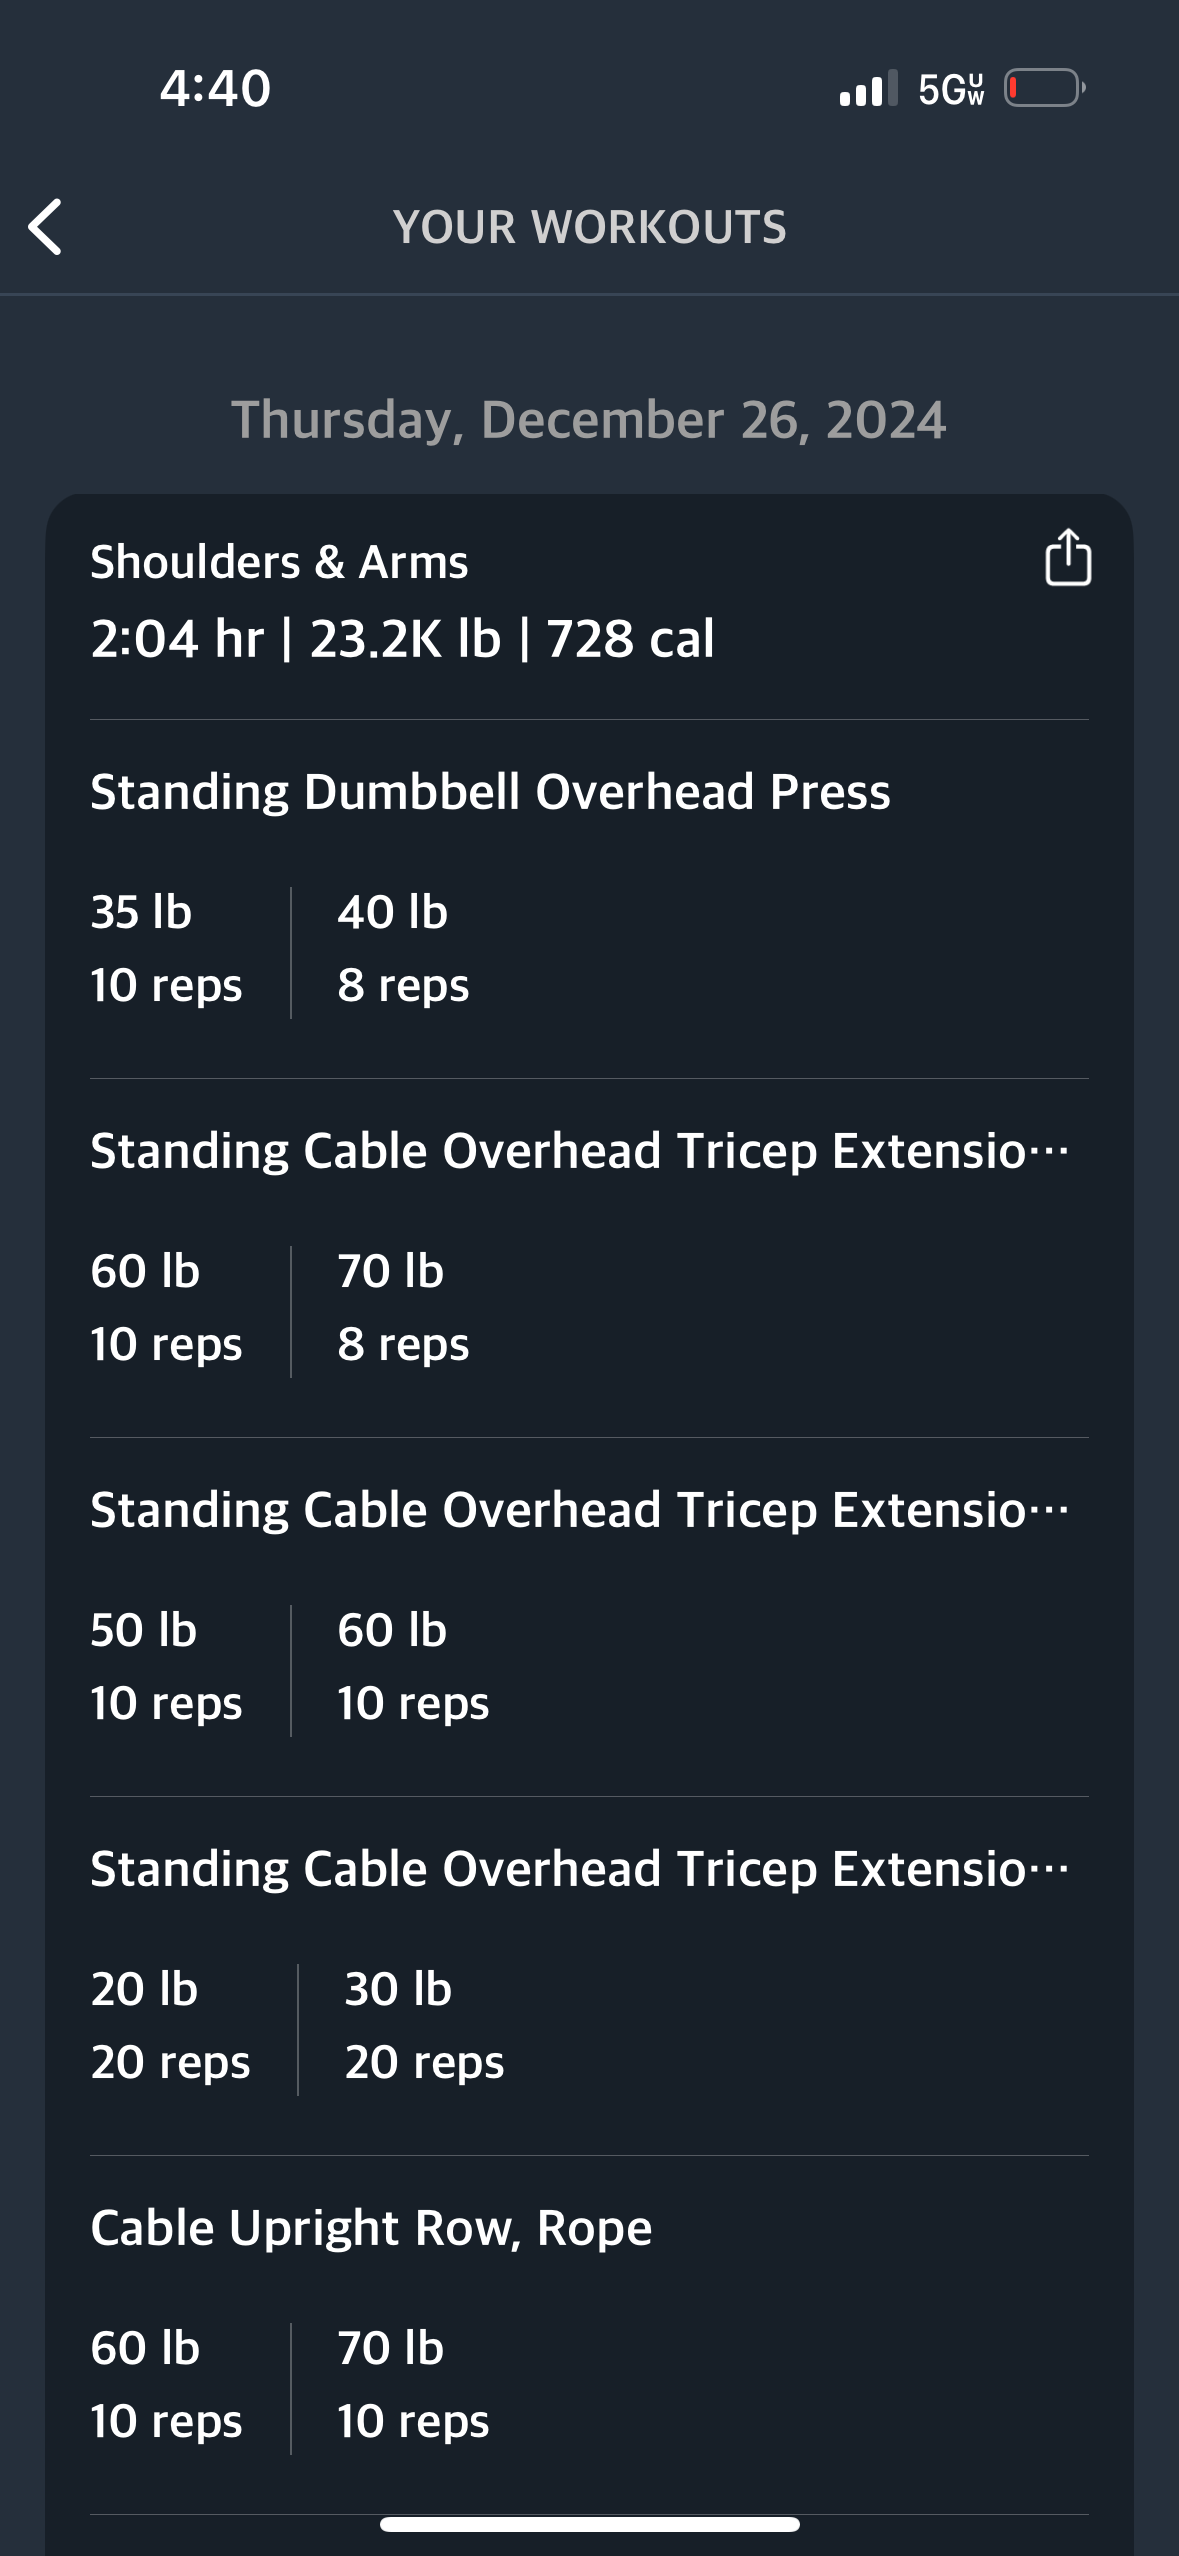The width and height of the screenshot is (1179, 2556).
Task: Select the 40 lb 8 reps set
Action: [x=403, y=948]
